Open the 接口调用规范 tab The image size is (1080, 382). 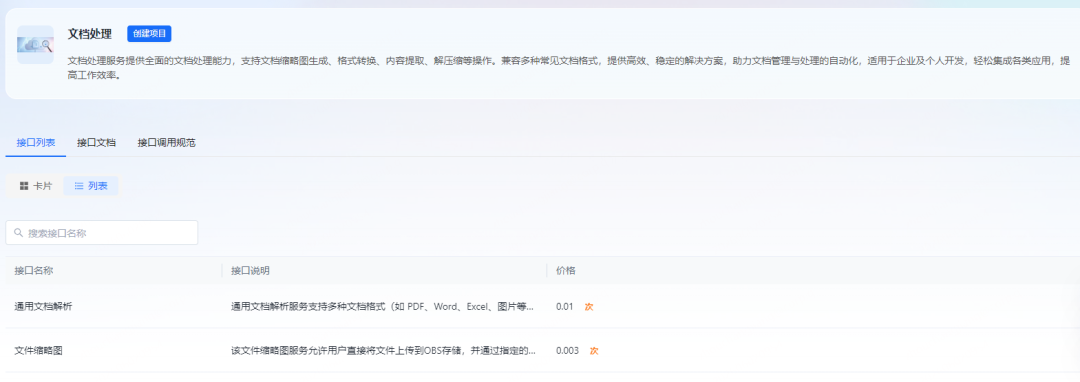[x=167, y=142]
